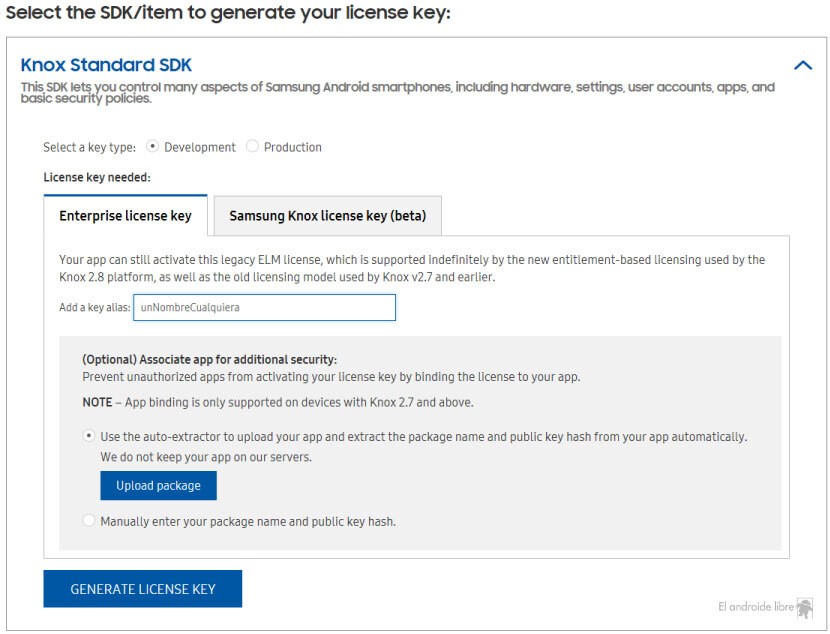Click the 'License key needed' label
The image size is (830, 634).
(97, 177)
